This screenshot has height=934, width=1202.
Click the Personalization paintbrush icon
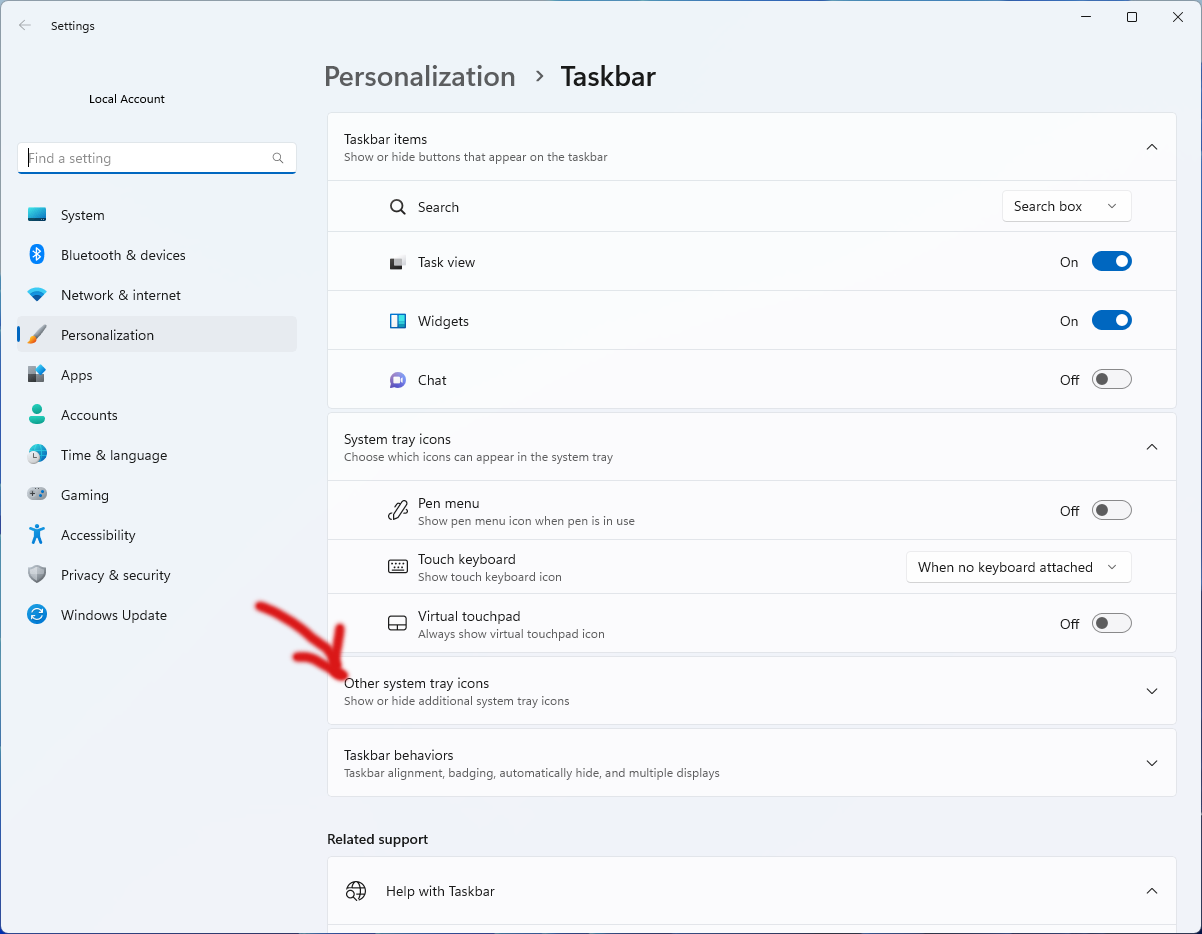pos(37,335)
